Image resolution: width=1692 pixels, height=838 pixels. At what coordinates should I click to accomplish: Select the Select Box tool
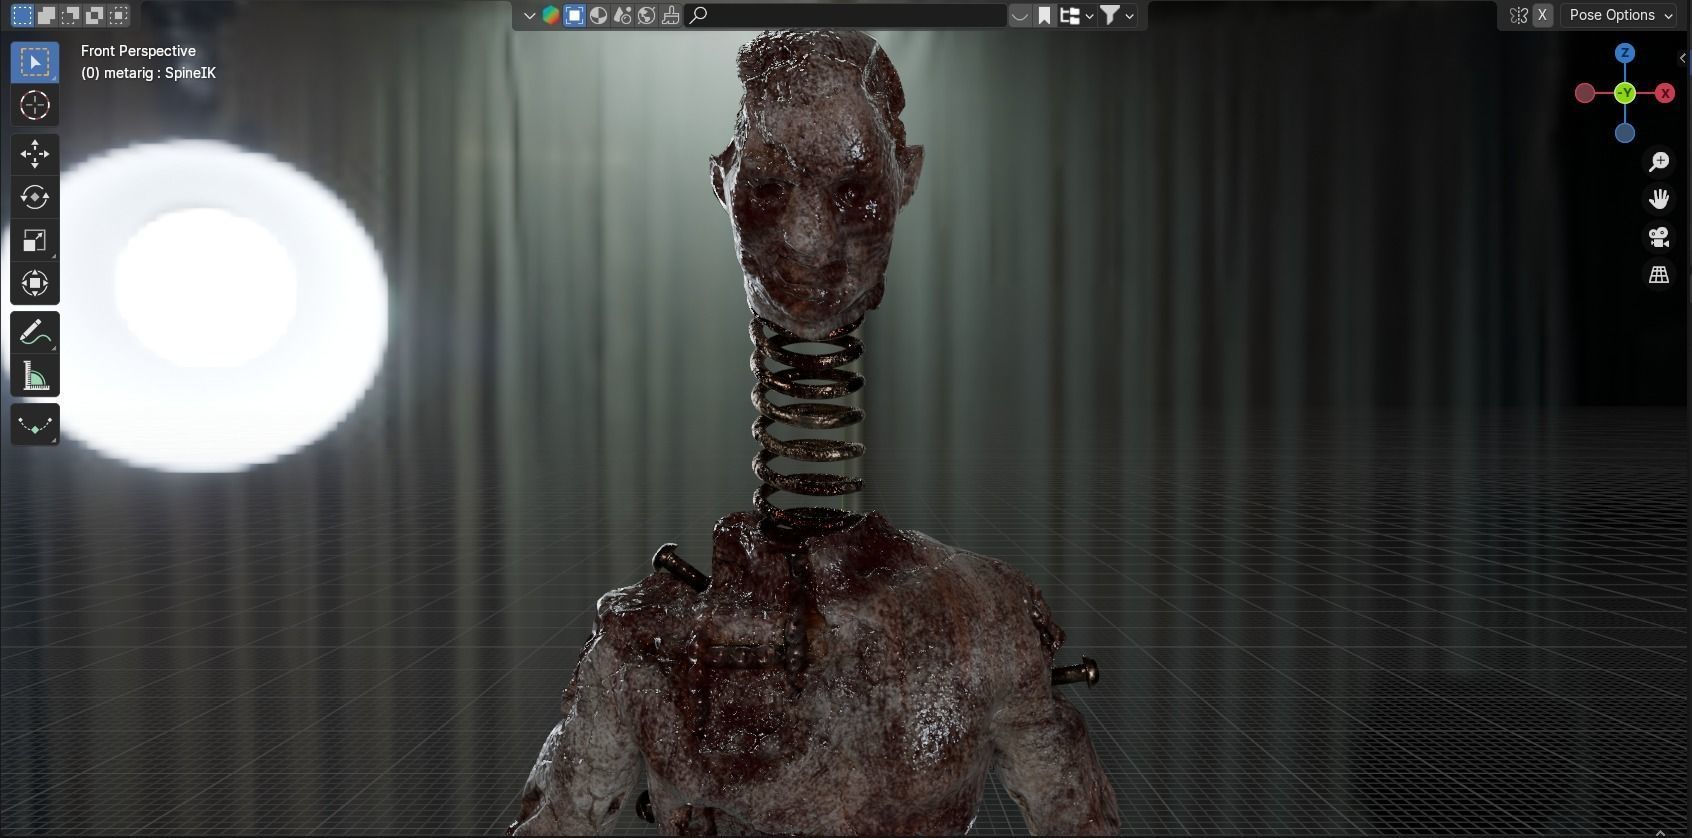(x=35, y=62)
